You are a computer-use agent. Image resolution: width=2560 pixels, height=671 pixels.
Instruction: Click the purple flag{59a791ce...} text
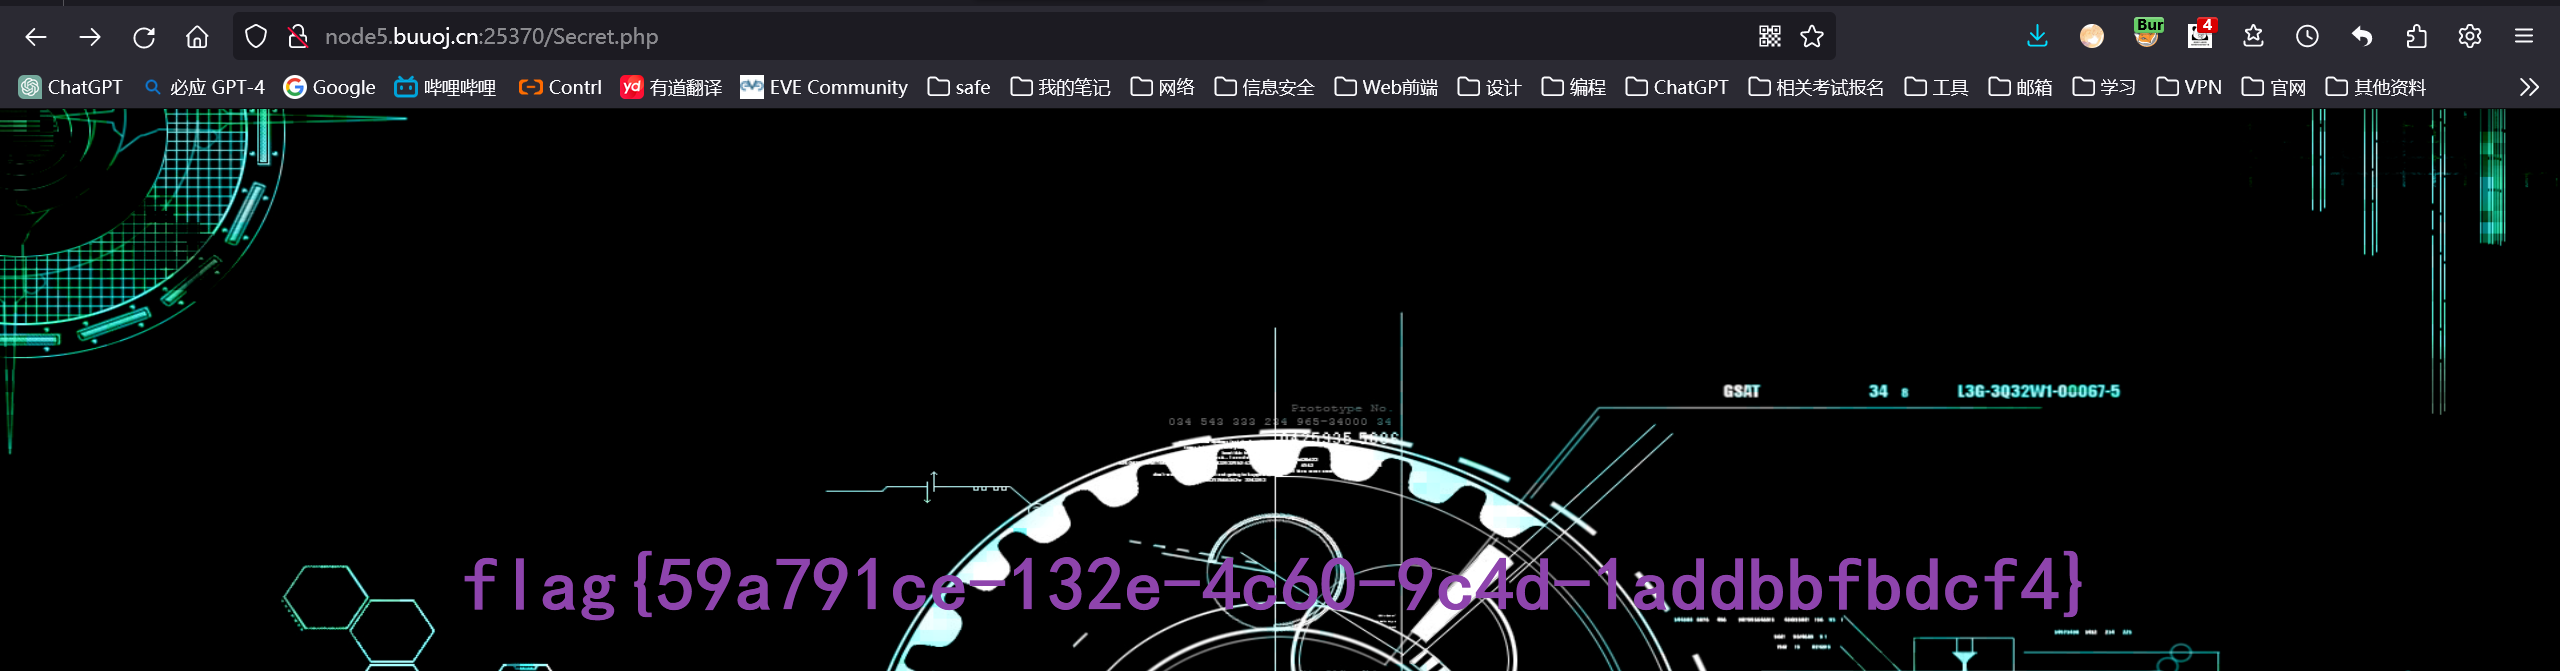(1274, 585)
